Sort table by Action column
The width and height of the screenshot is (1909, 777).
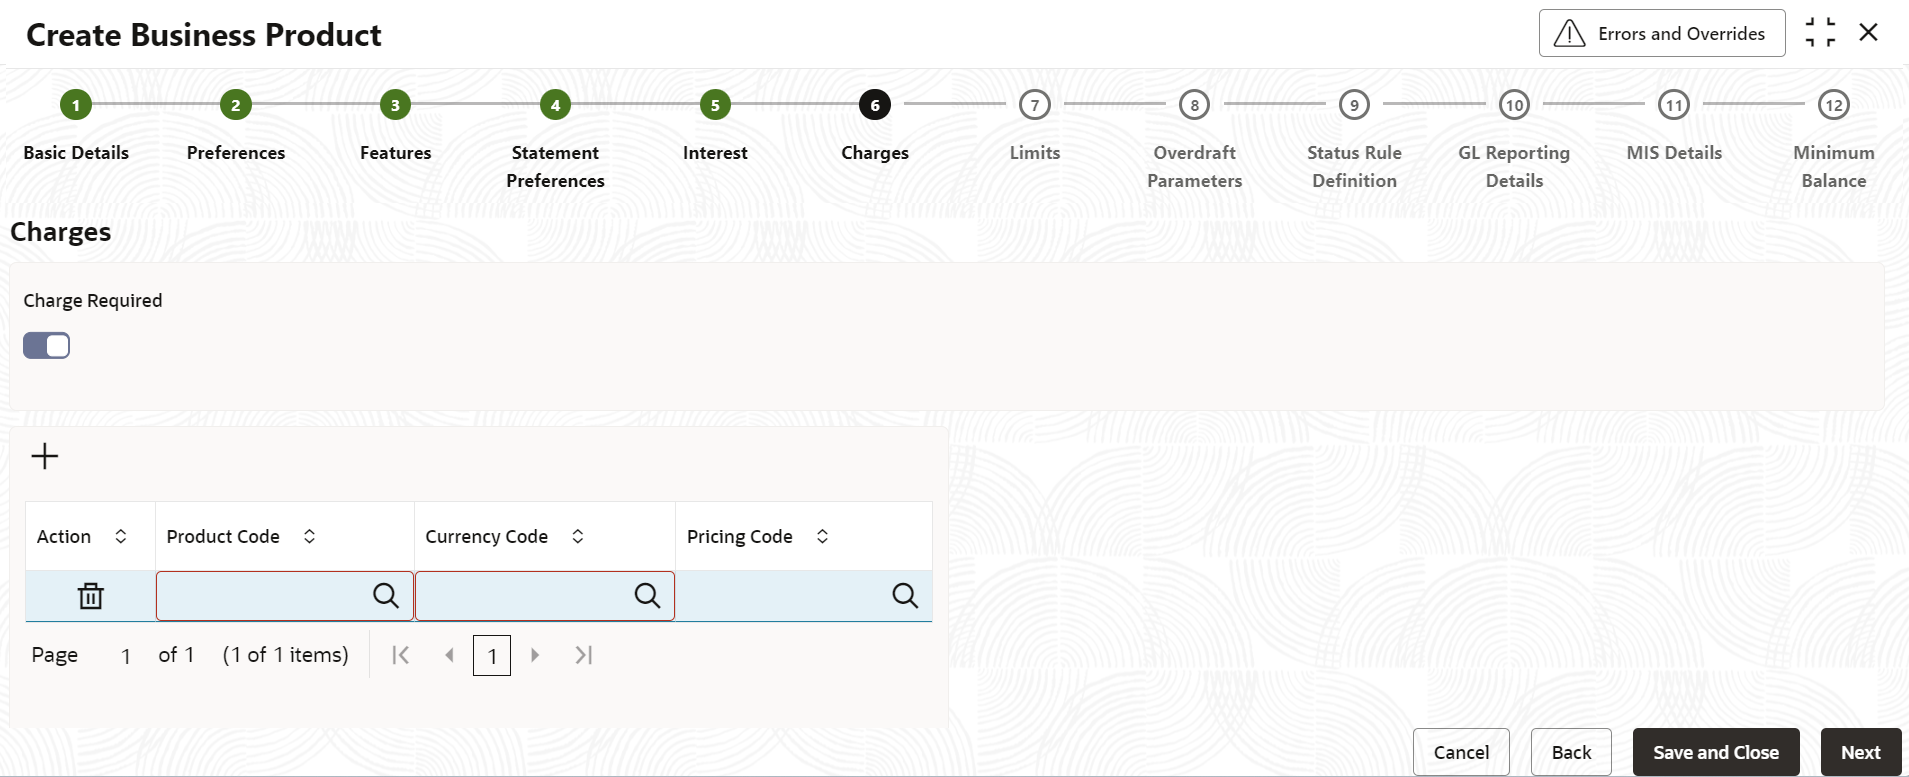coord(121,537)
